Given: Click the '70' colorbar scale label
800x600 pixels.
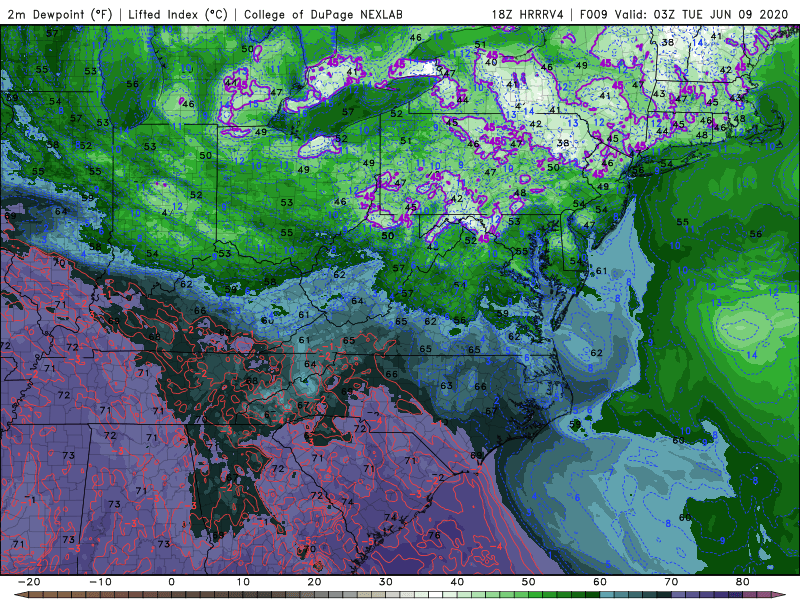Looking at the screenshot, I should click(671, 582).
